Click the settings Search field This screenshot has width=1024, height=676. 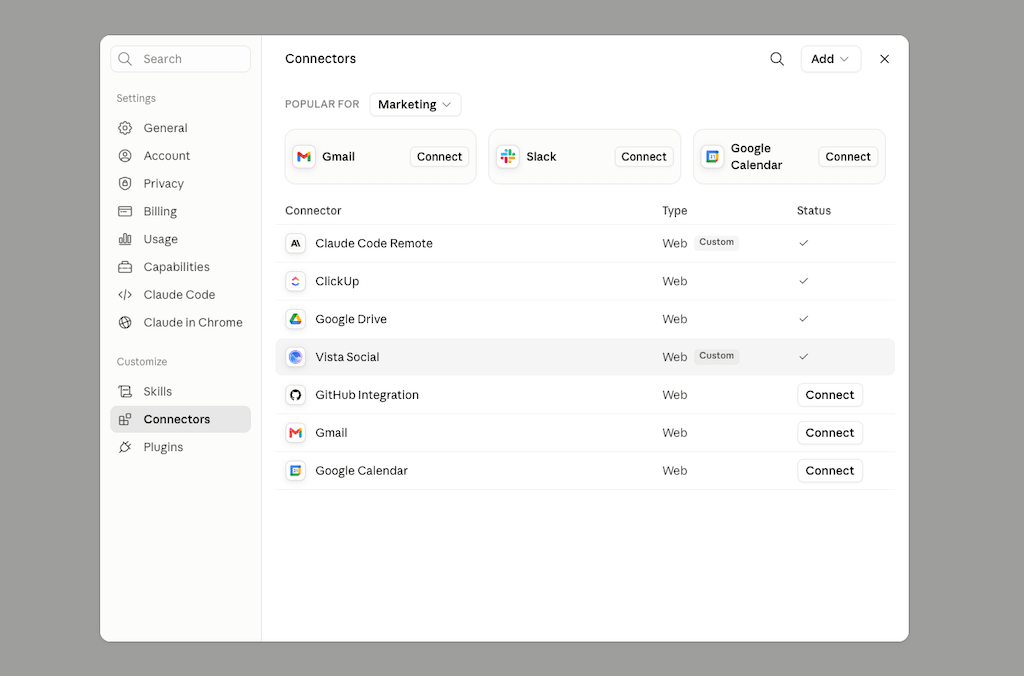click(180, 59)
